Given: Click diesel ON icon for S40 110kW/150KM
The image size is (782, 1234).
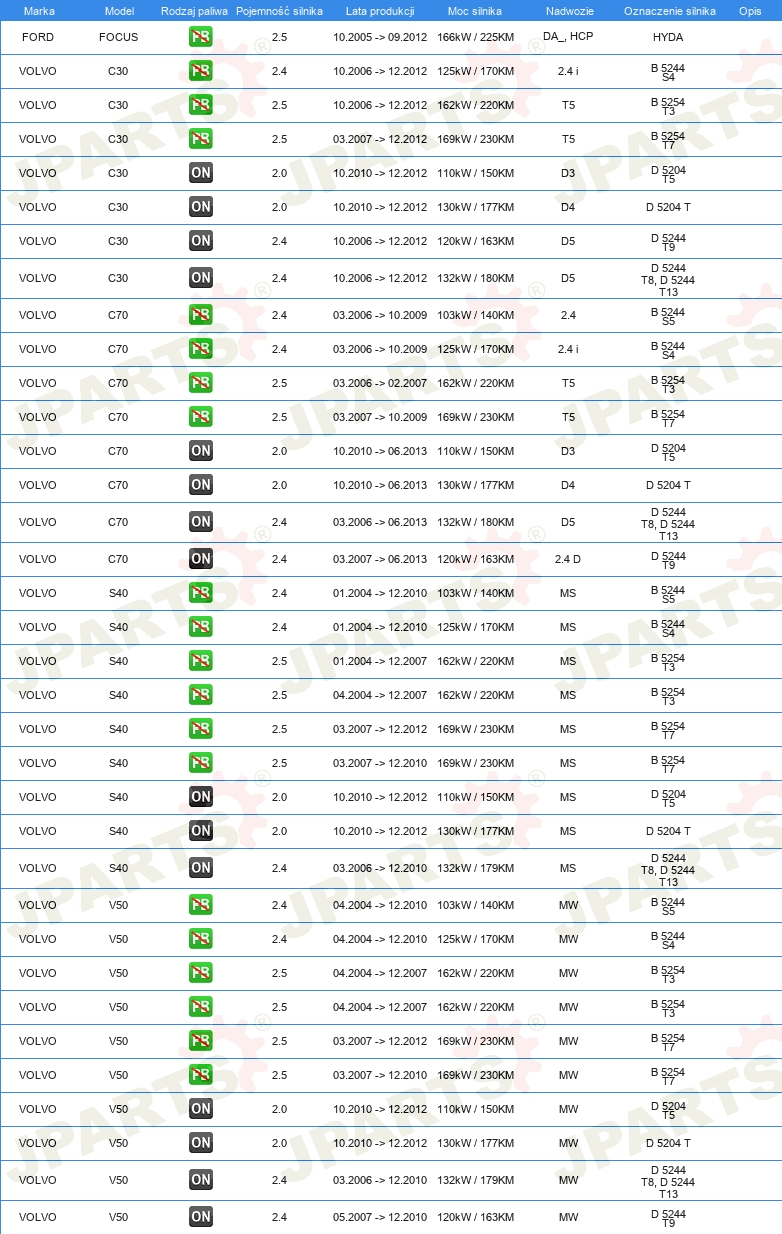Looking at the screenshot, I should pyautogui.click(x=201, y=797).
